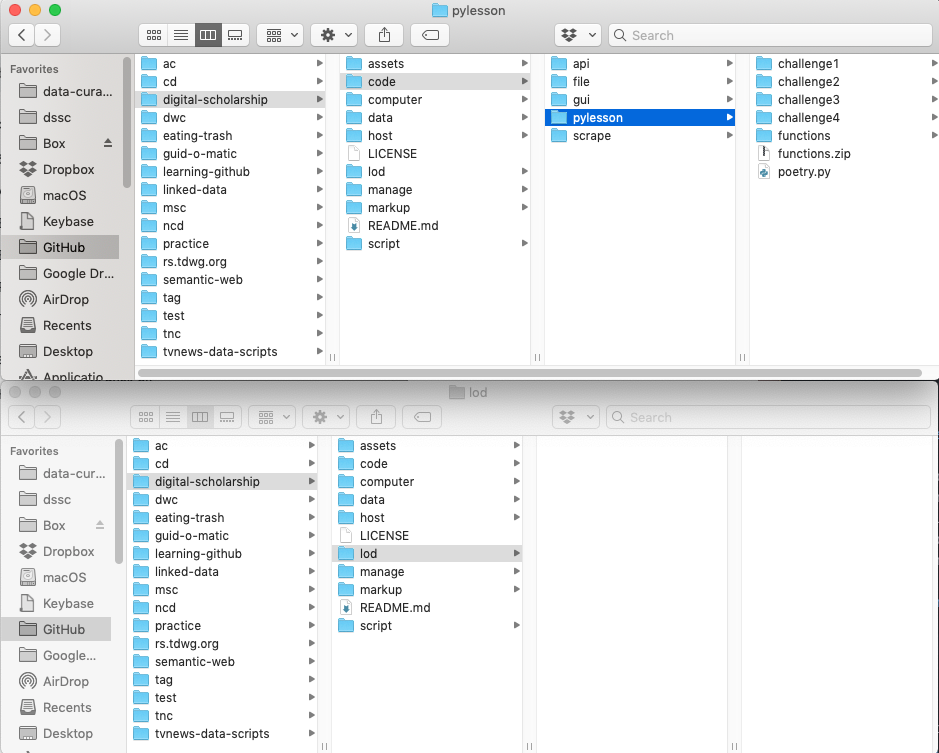The height and width of the screenshot is (753, 939).
Task: Select markup folder in lod window
Action: point(381,590)
